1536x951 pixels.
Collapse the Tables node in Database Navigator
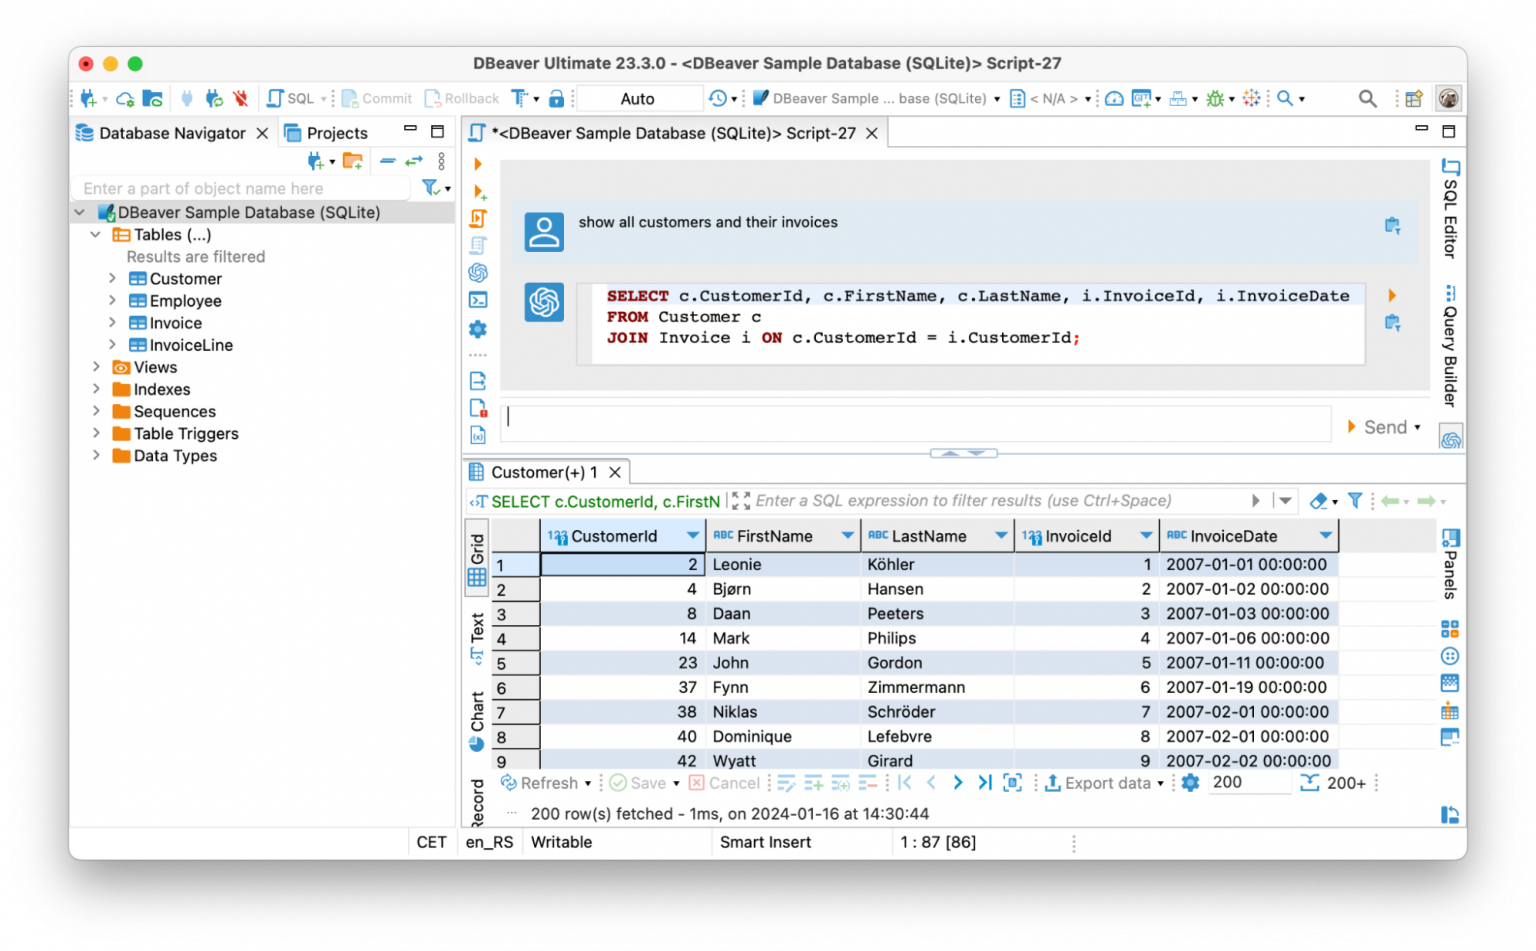pos(95,234)
